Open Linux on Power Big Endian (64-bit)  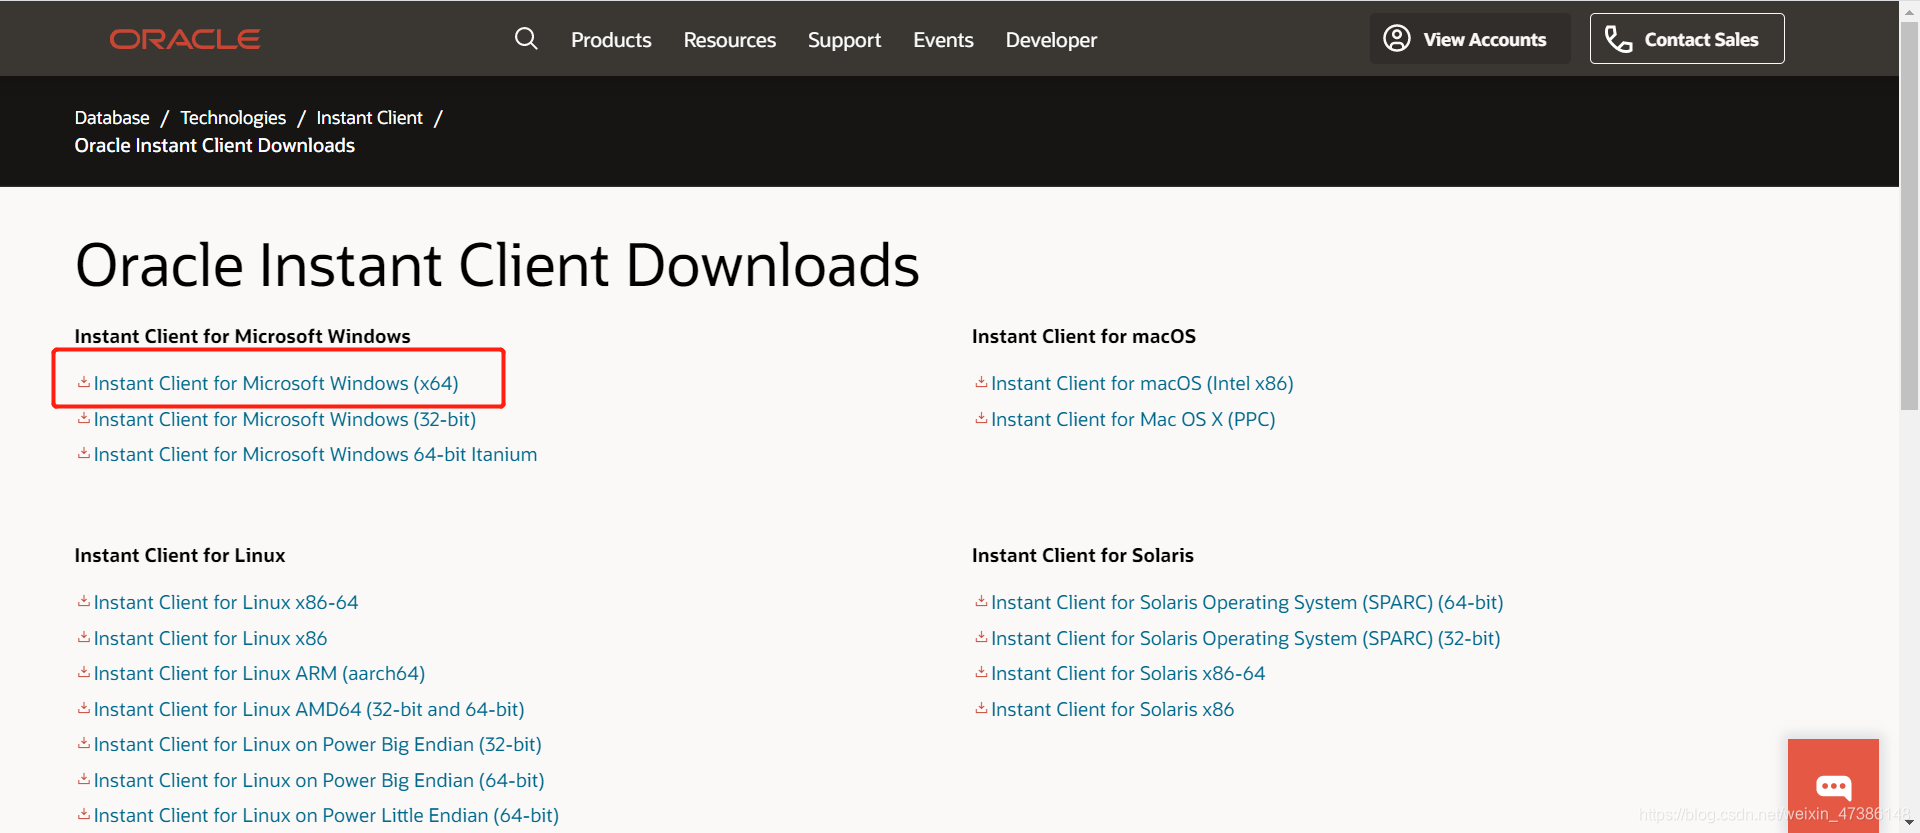[x=319, y=780]
